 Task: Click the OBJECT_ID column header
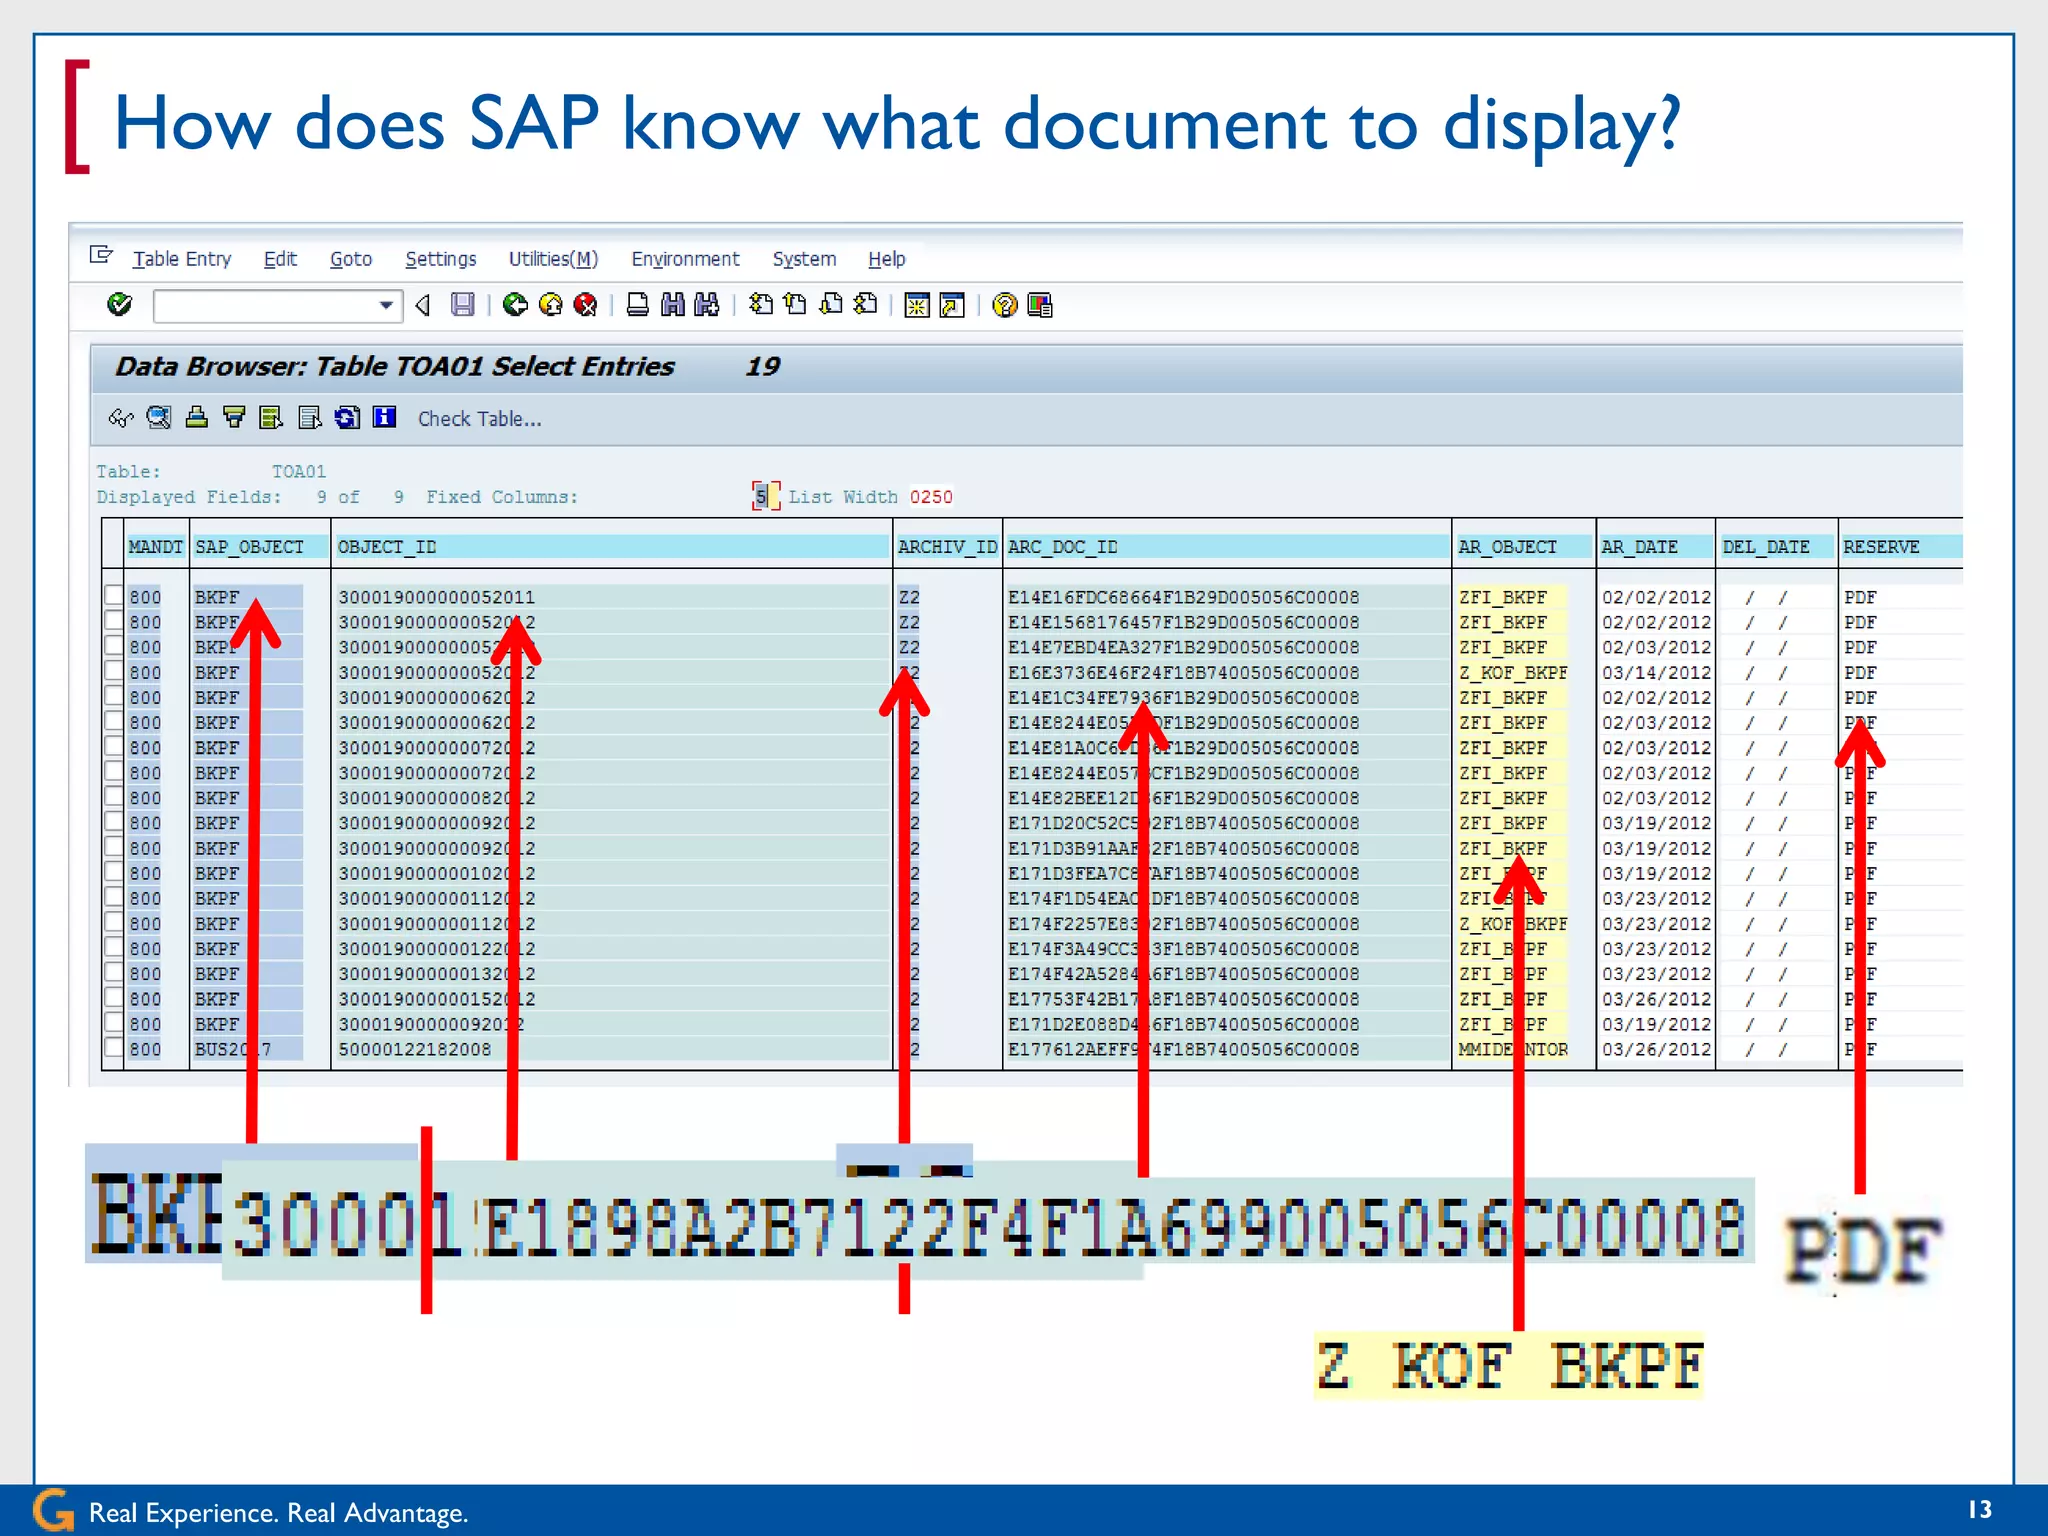(612, 547)
